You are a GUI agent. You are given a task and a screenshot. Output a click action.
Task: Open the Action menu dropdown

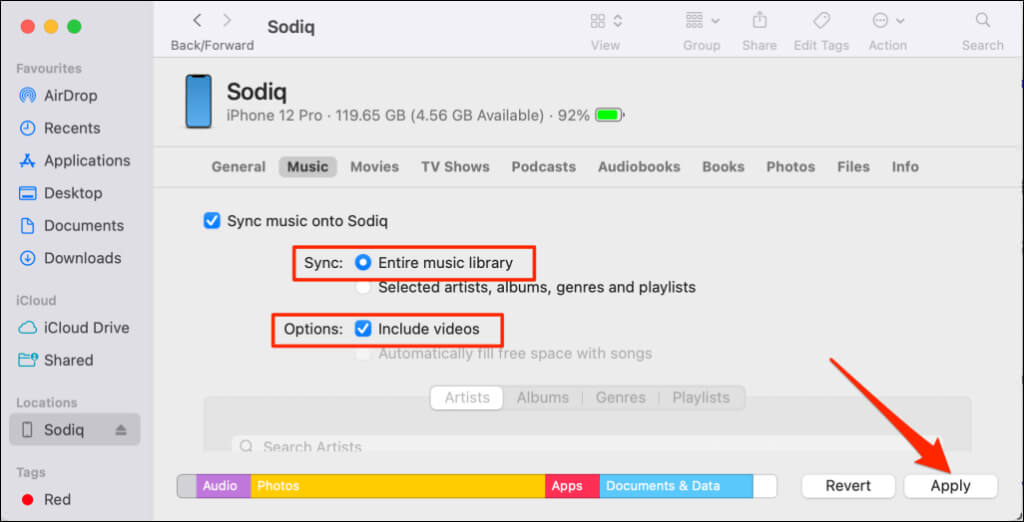[x=888, y=21]
